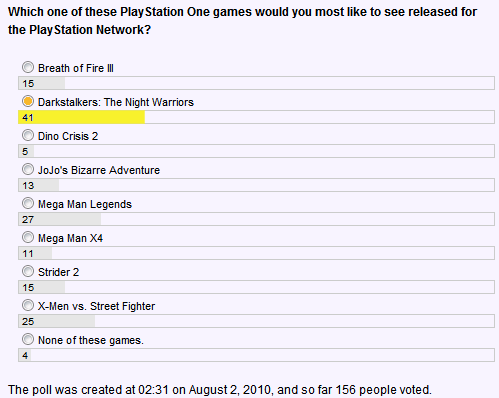Click the poll creation date footer text
Screen dimensions: 499x398
[x=220, y=390]
